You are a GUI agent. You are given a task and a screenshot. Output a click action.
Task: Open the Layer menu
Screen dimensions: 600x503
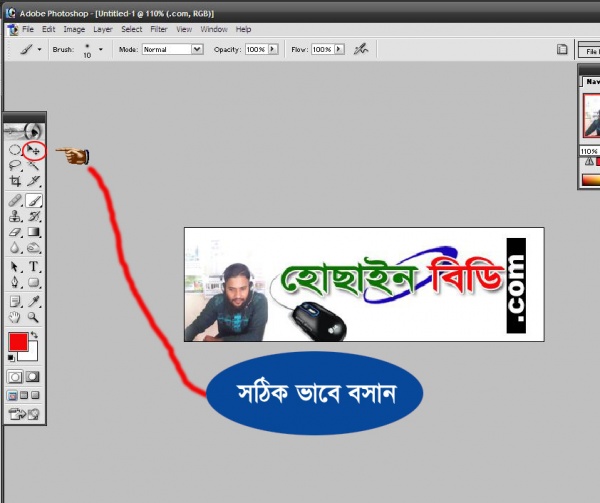pyautogui.click(x=103, y=29)
